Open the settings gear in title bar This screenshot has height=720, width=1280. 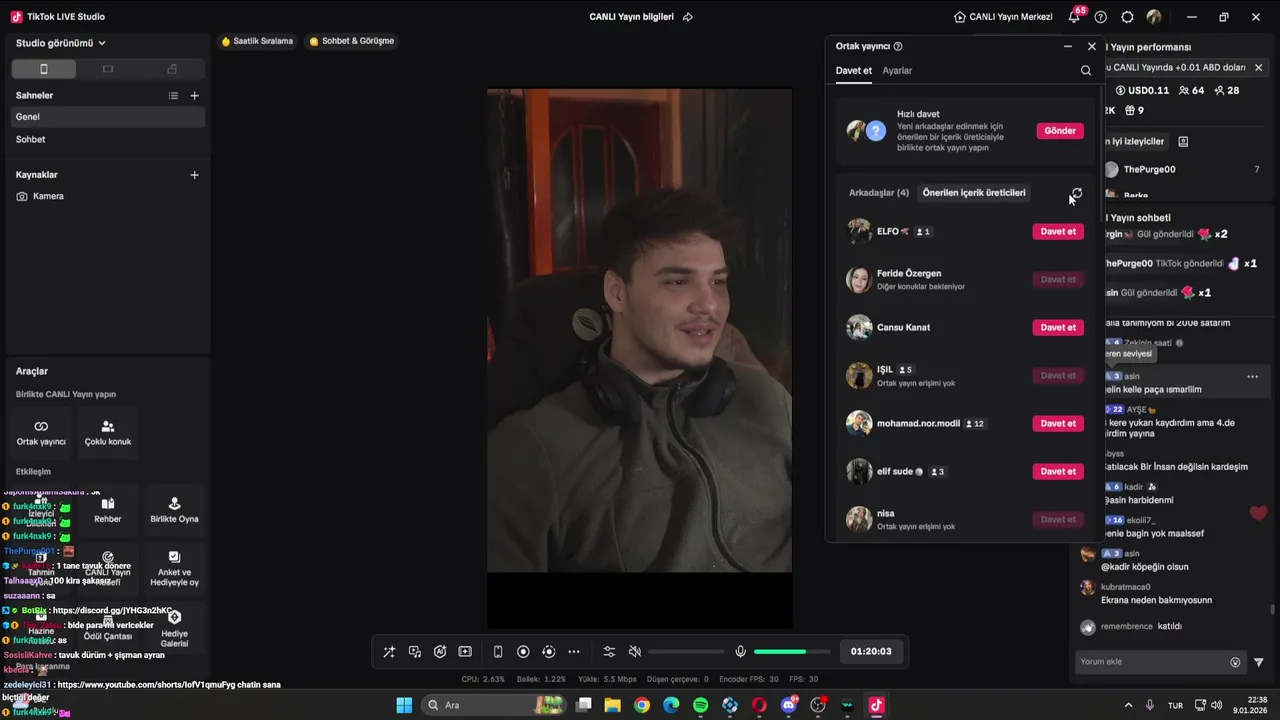pos(1127,17)
